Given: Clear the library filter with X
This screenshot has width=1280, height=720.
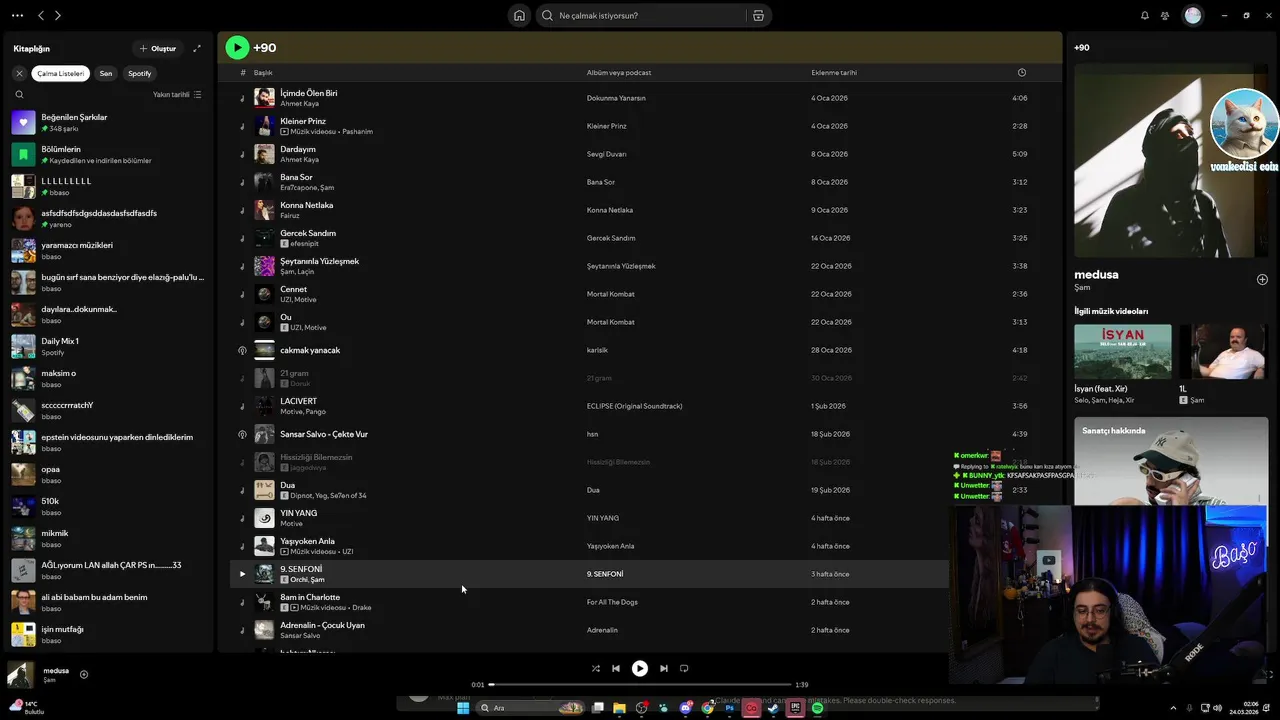Looking at the screenshot, I should click(x=19, y=73).
